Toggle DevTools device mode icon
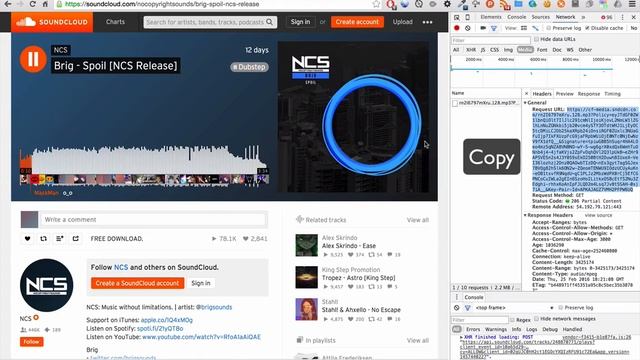Viewport: 640px width, 360px height. pyautogui.click(x=468, y=18)
